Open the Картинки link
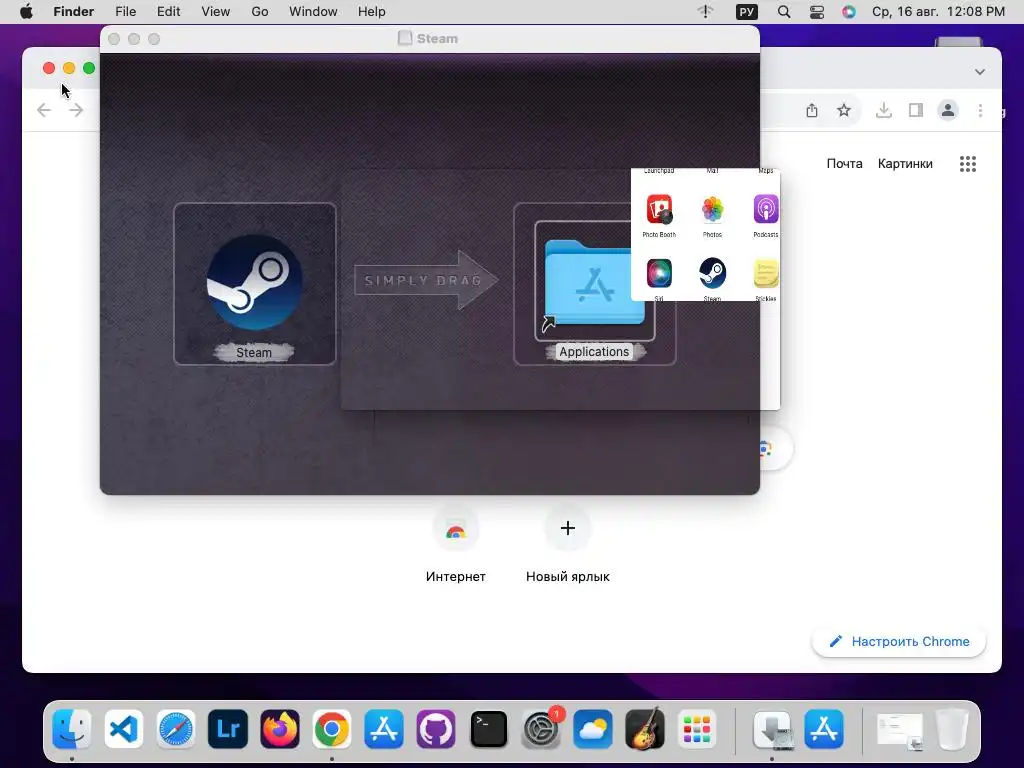This screenshot has width=1024, height=768. coord(905,164)
